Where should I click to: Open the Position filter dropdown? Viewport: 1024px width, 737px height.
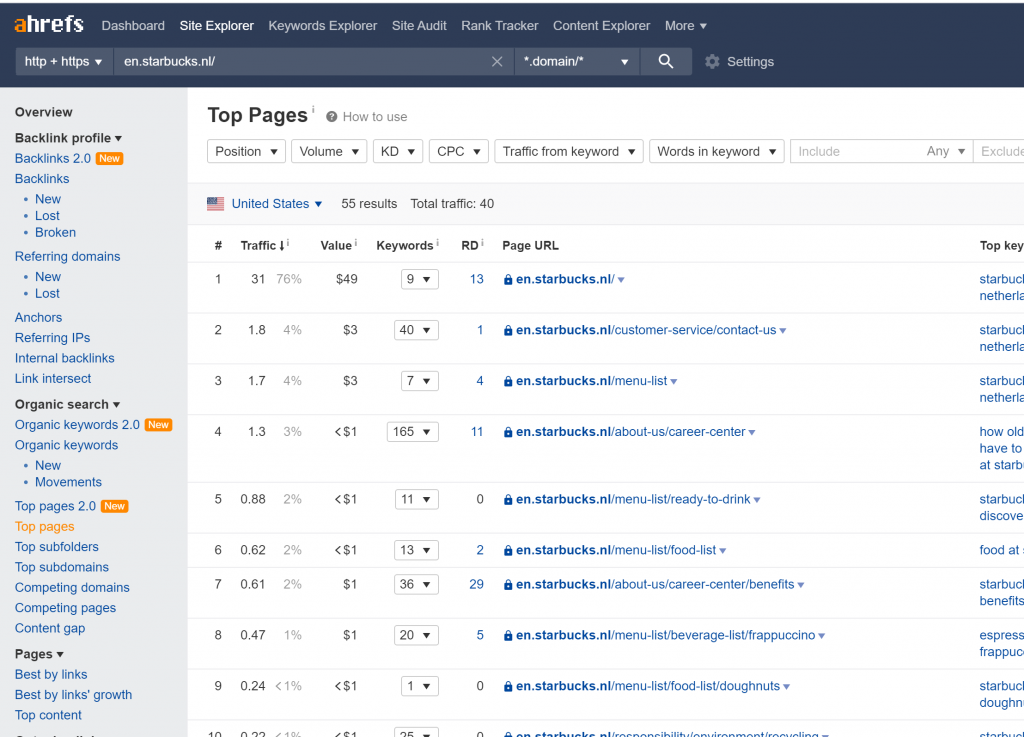pyautogui.click(x=246, y=151)
